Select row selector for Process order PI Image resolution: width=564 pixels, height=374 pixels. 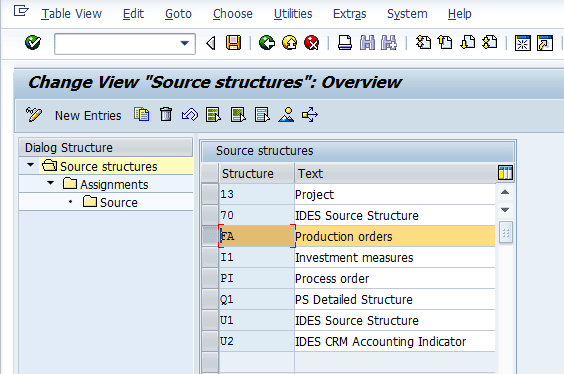(x=210, y=278)
